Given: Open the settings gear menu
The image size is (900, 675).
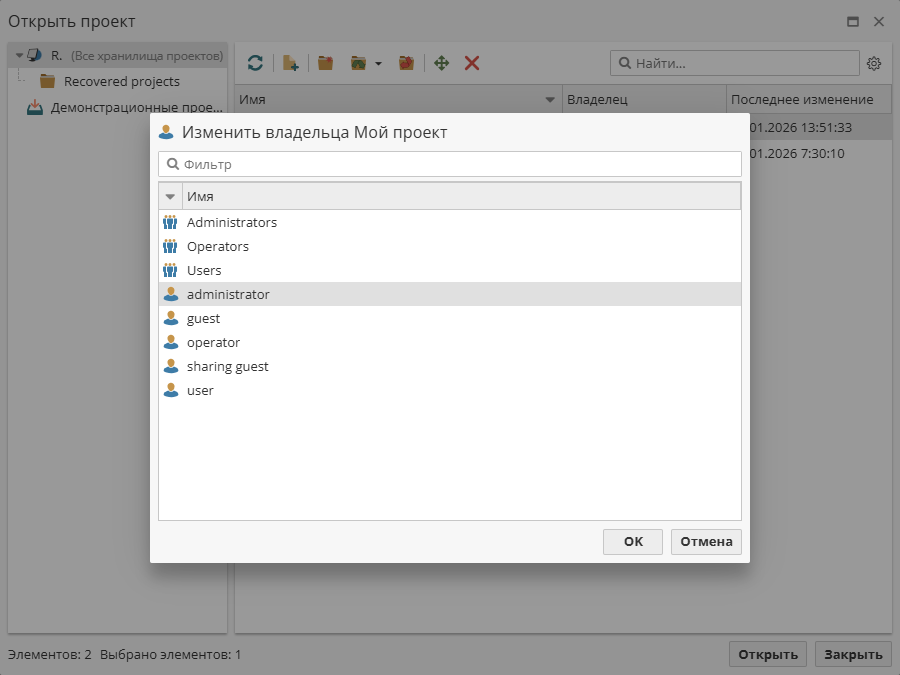Looking at the screenshot, I should [x=874, y=63].
